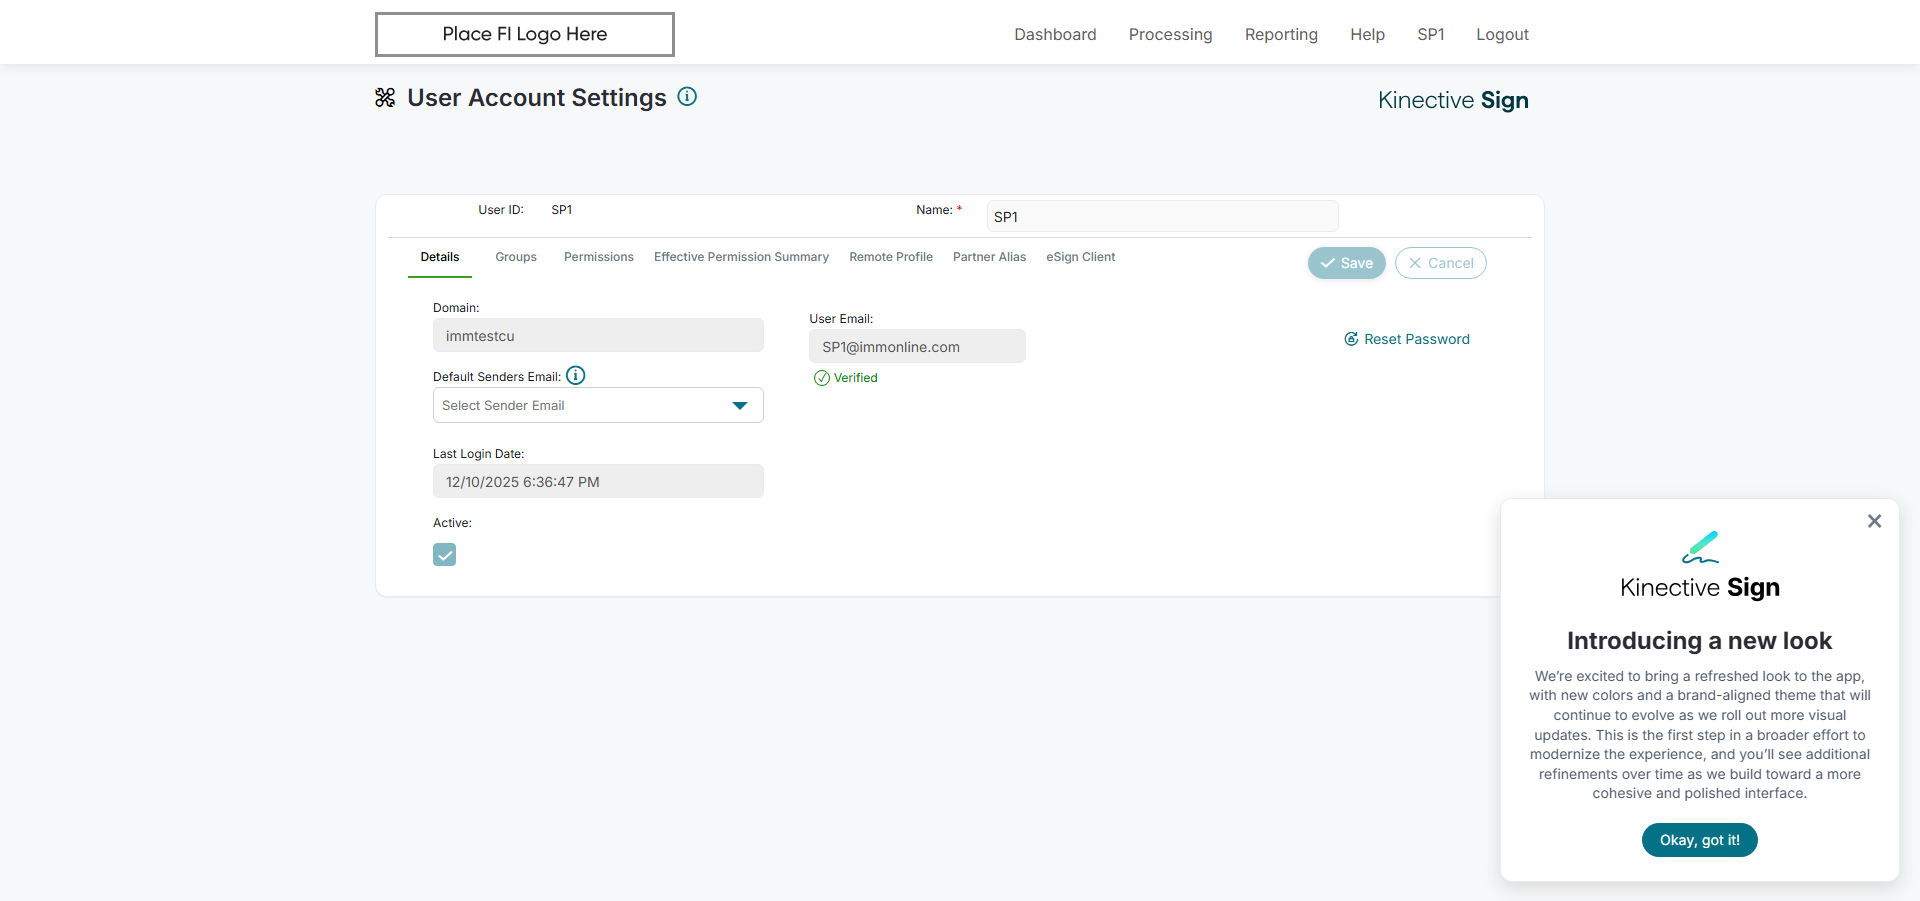Click the sender email dropdown arrow
Image resolution: width=1920 pixels, height=901 pixels.
click(x=740, y=405)
